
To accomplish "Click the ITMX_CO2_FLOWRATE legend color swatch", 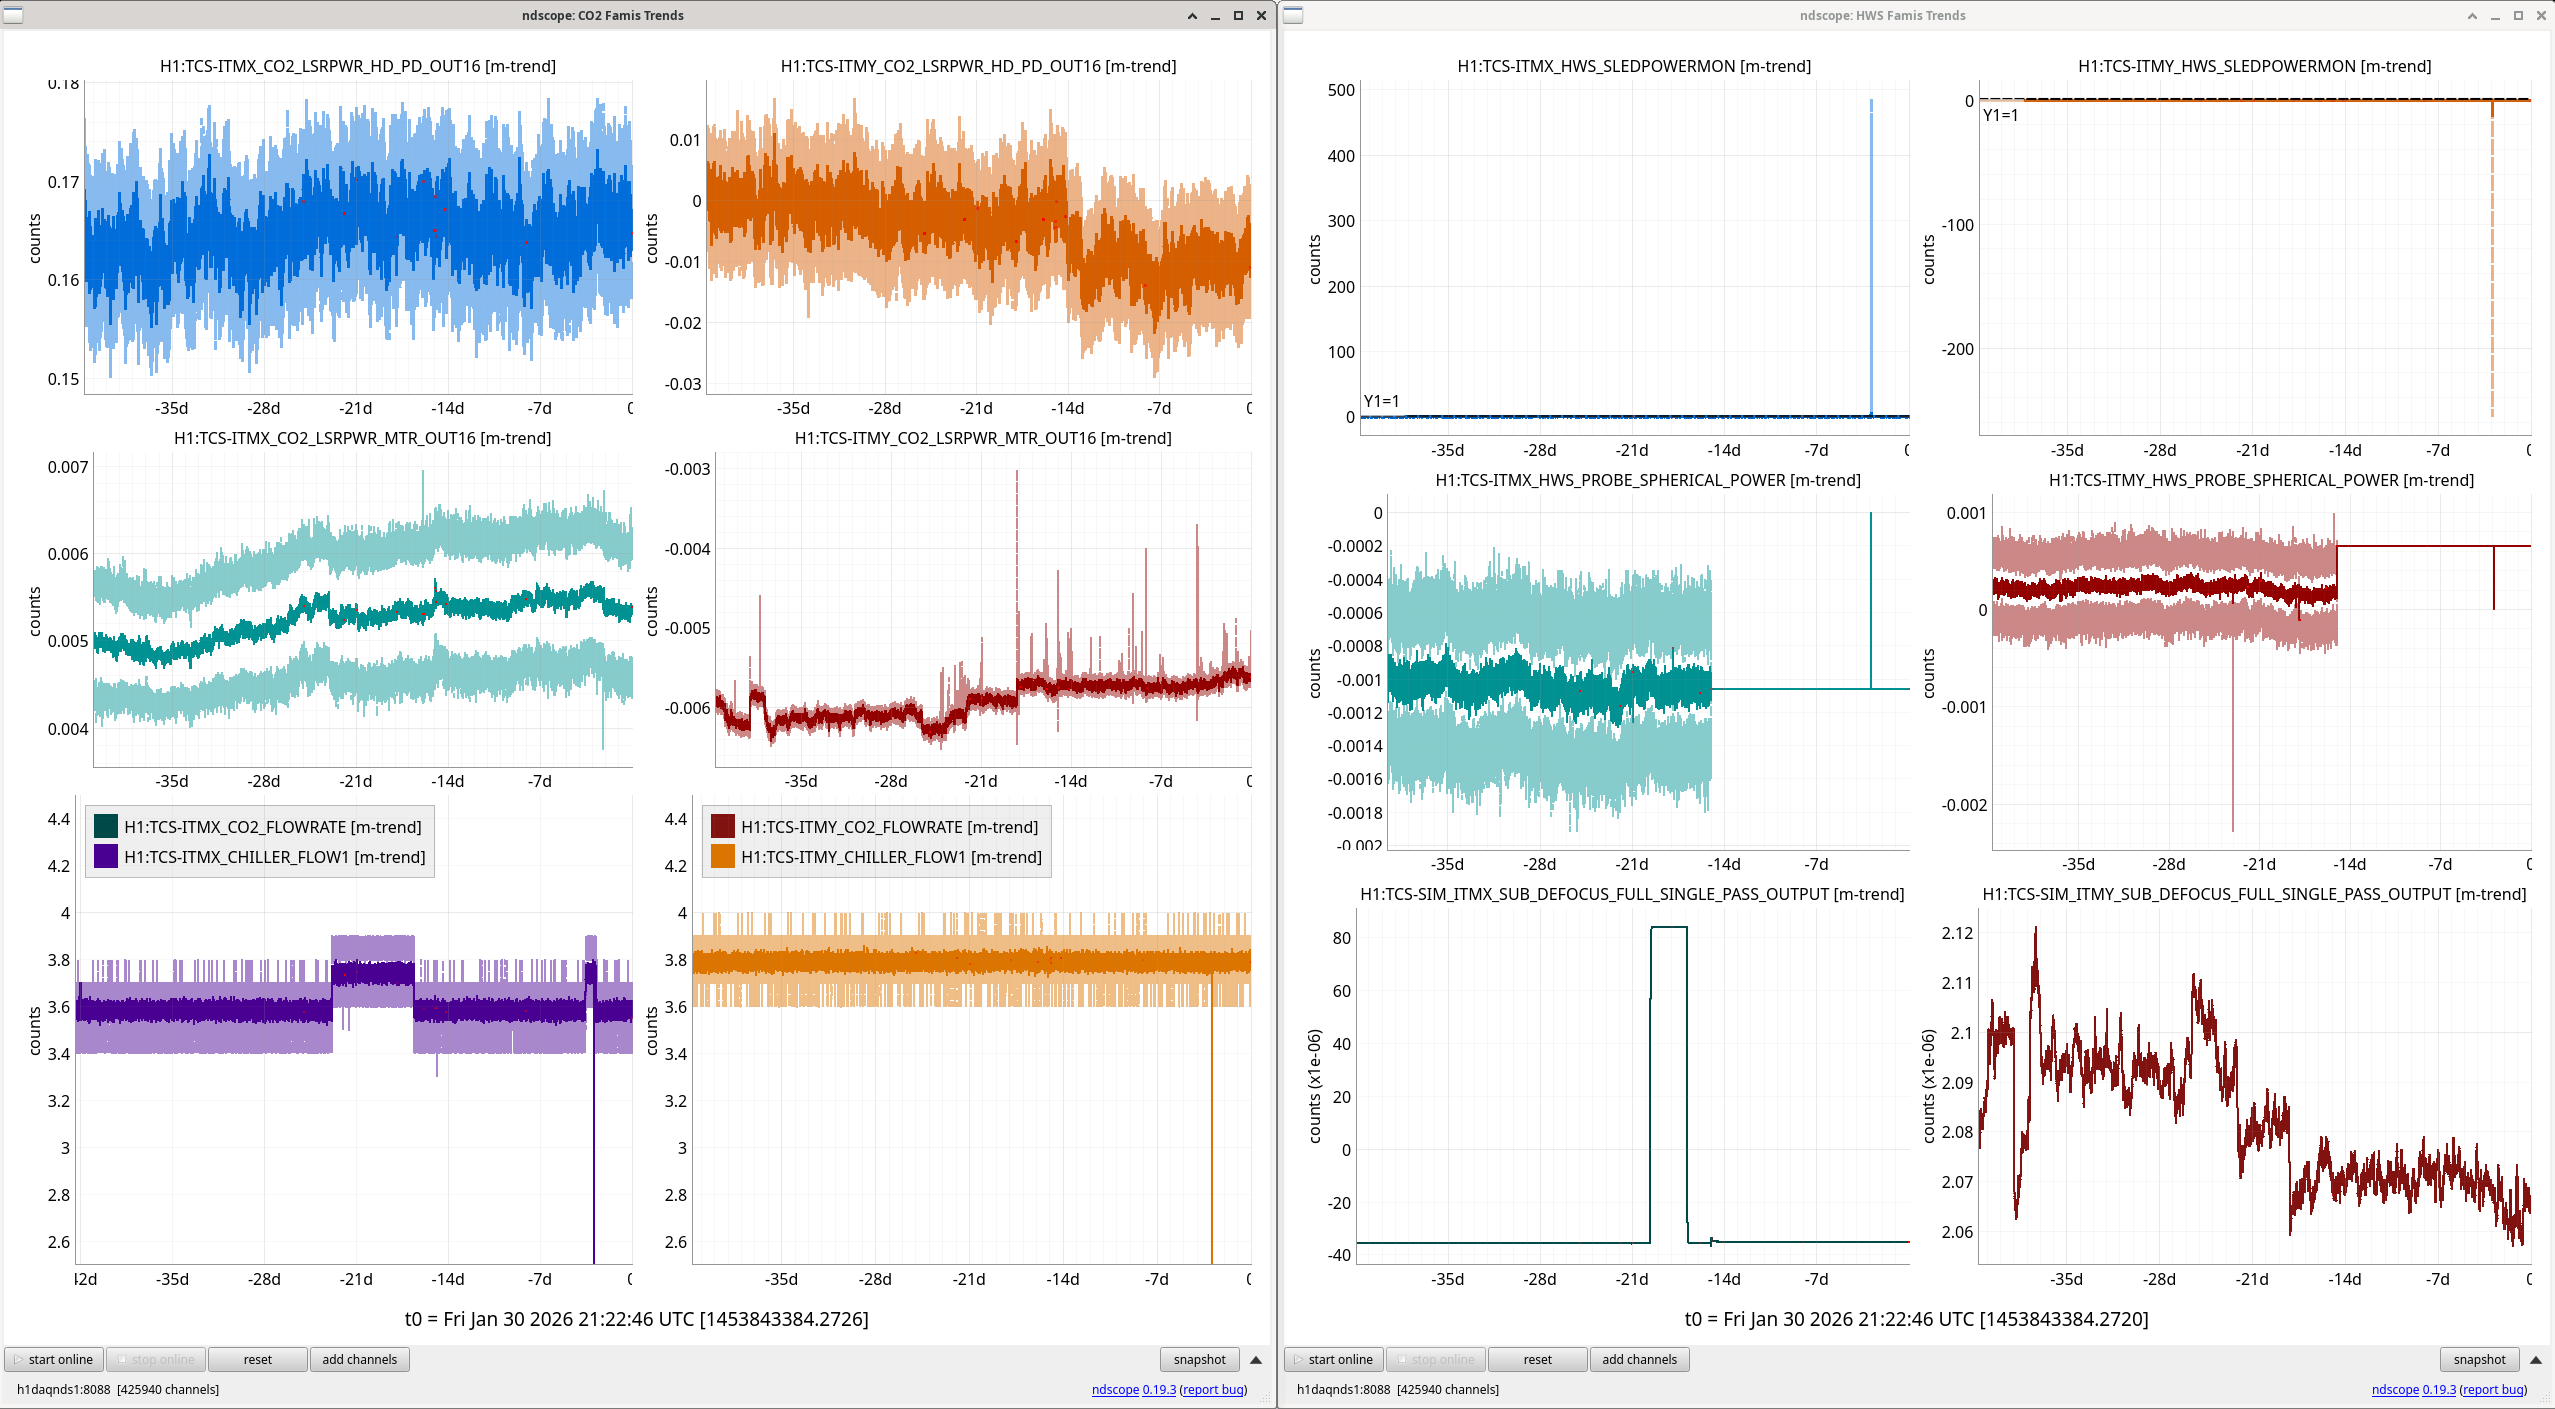I will (105, 826).
